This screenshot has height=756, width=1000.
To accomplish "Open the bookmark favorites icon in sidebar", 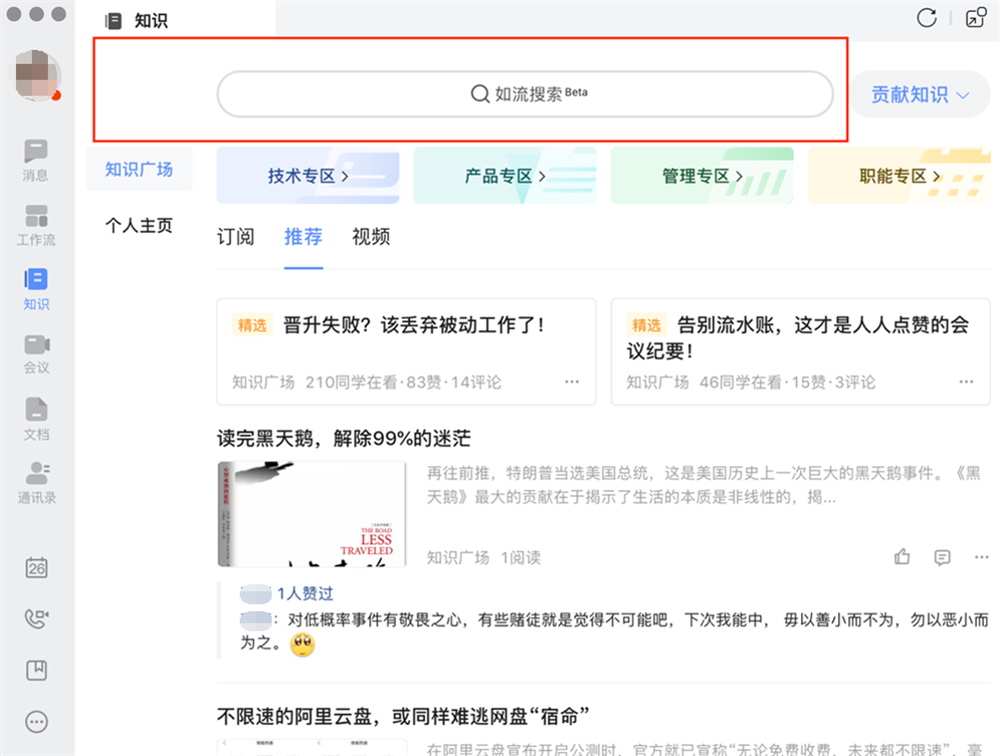I will 36,670.
